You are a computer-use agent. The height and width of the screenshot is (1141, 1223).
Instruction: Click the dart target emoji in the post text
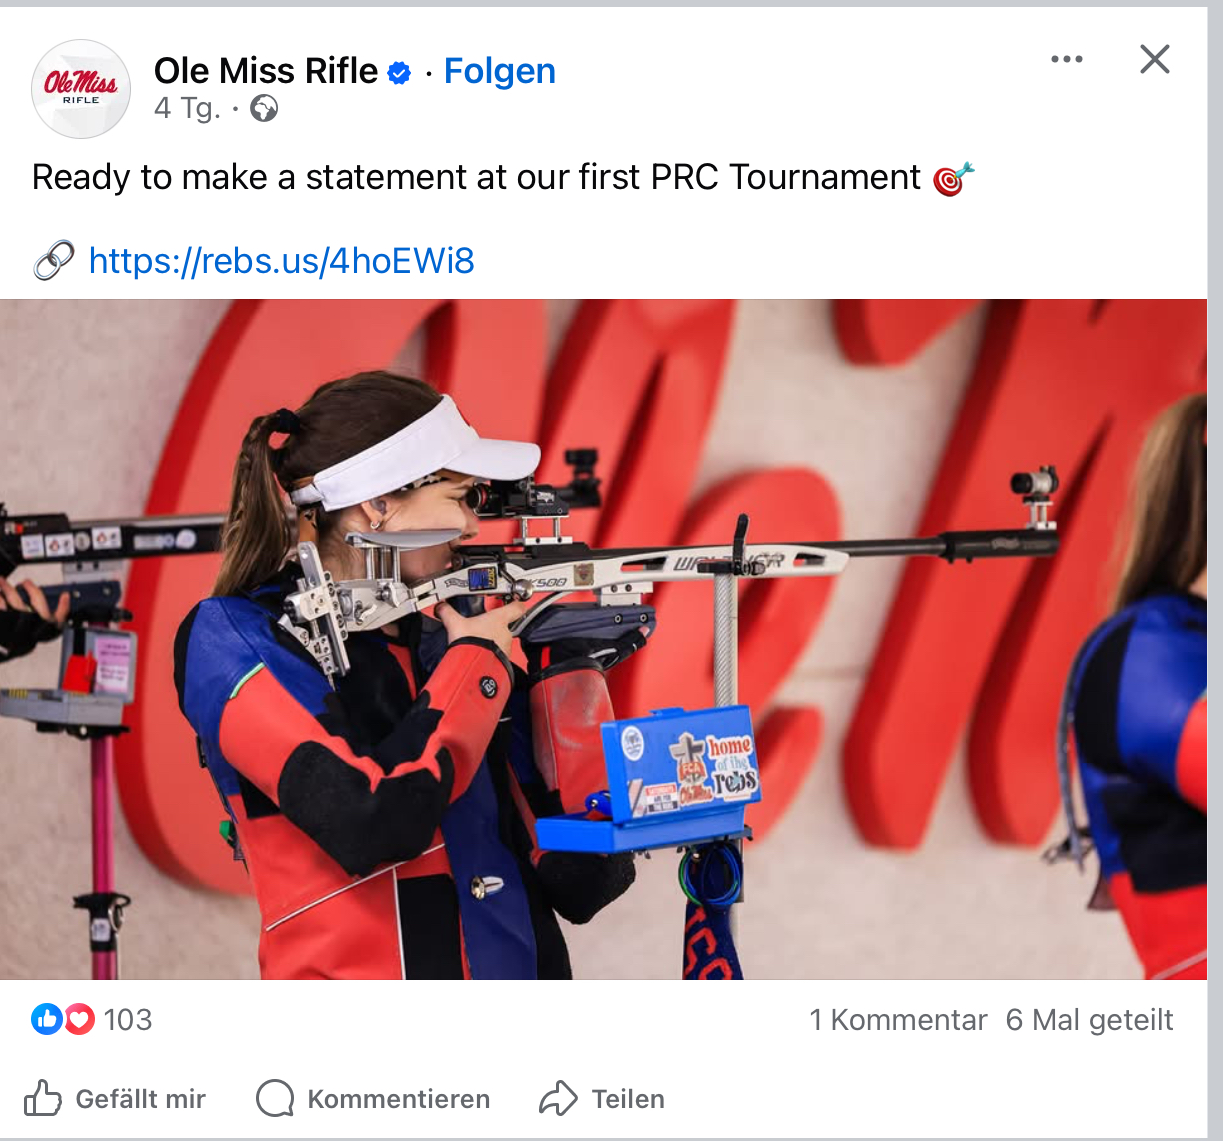pos(952,179)
